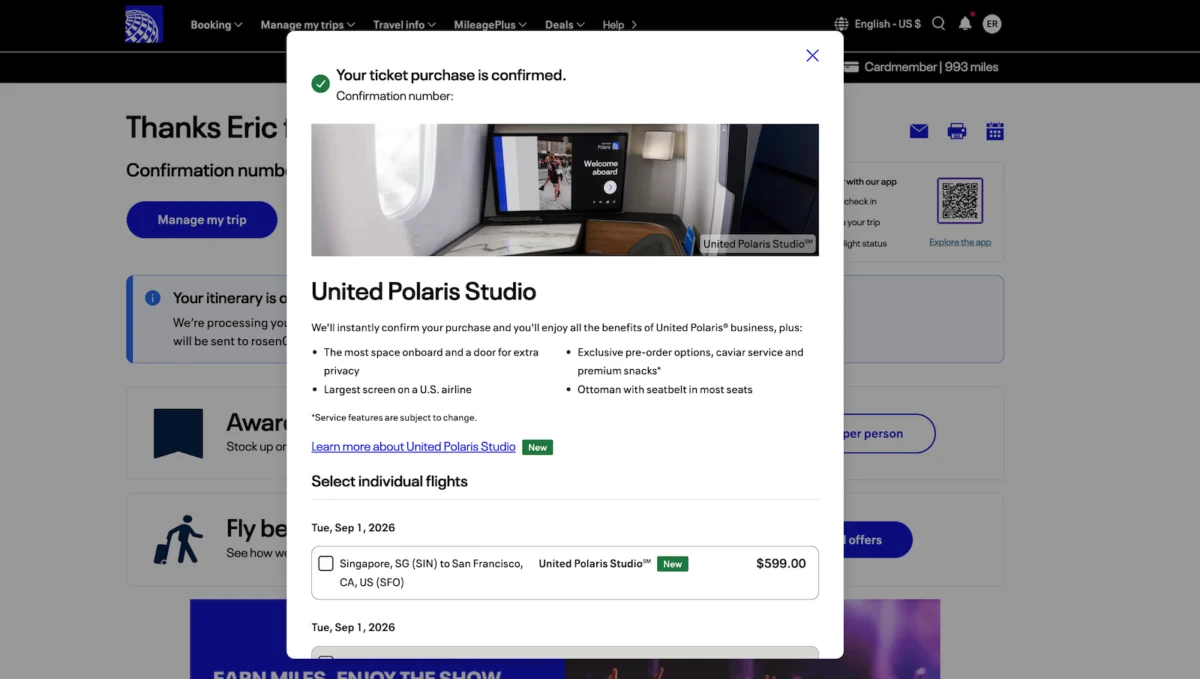Open the Travel info menu
This screenshot has width=1200, height=679.
405,25
